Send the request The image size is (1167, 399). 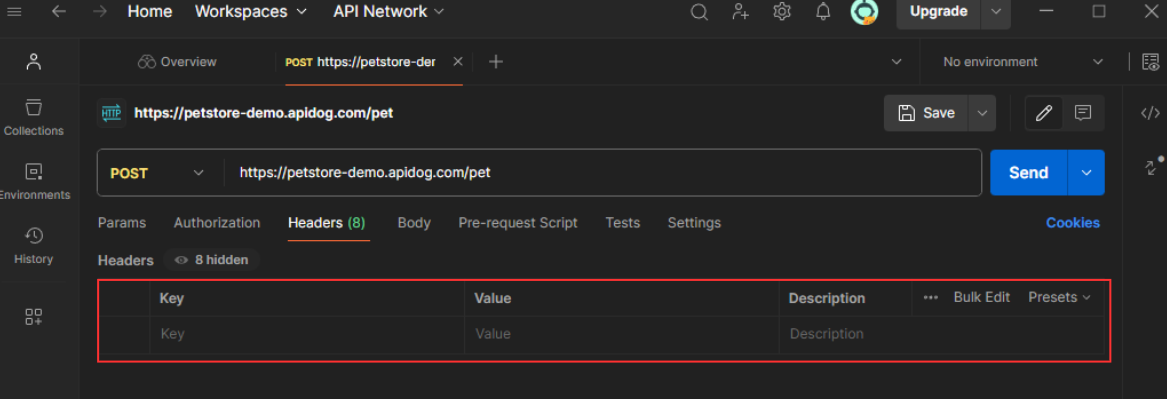[1029, 173]
